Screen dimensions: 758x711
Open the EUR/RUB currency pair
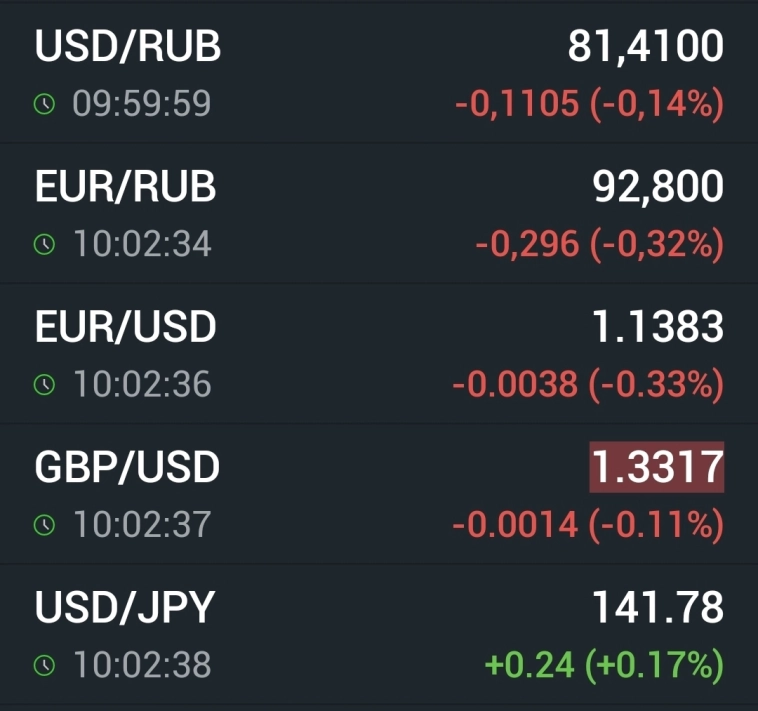click(x=125, y=187)
